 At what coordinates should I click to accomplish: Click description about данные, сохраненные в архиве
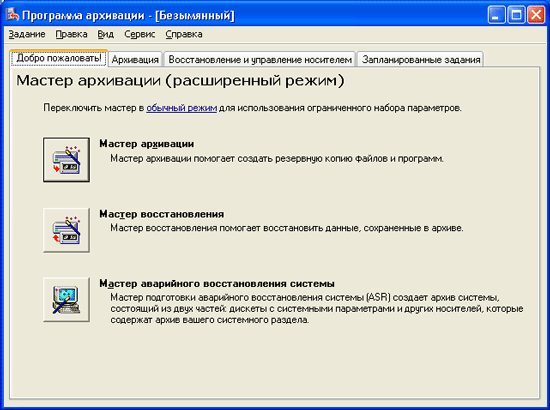pos(287,228)
